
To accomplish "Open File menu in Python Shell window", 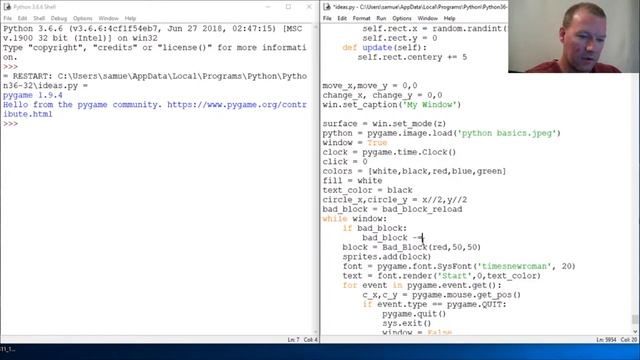I will 8,18.
